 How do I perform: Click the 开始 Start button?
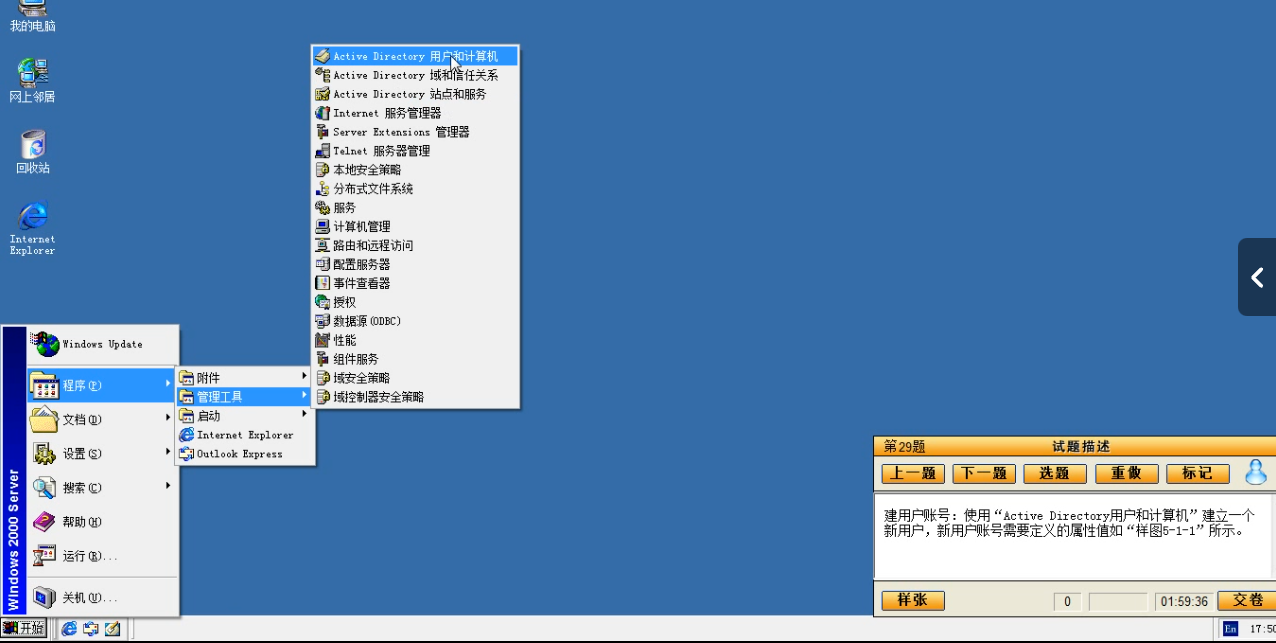pyautogui.click(x=24, y=629)
